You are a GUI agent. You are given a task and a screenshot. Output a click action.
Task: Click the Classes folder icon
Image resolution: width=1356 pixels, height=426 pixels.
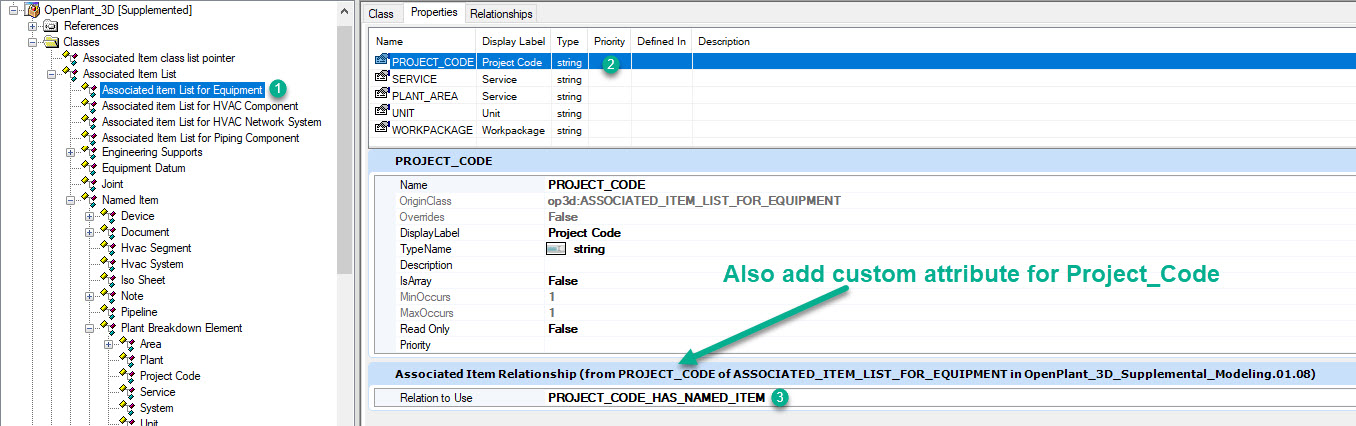[51, 42]
